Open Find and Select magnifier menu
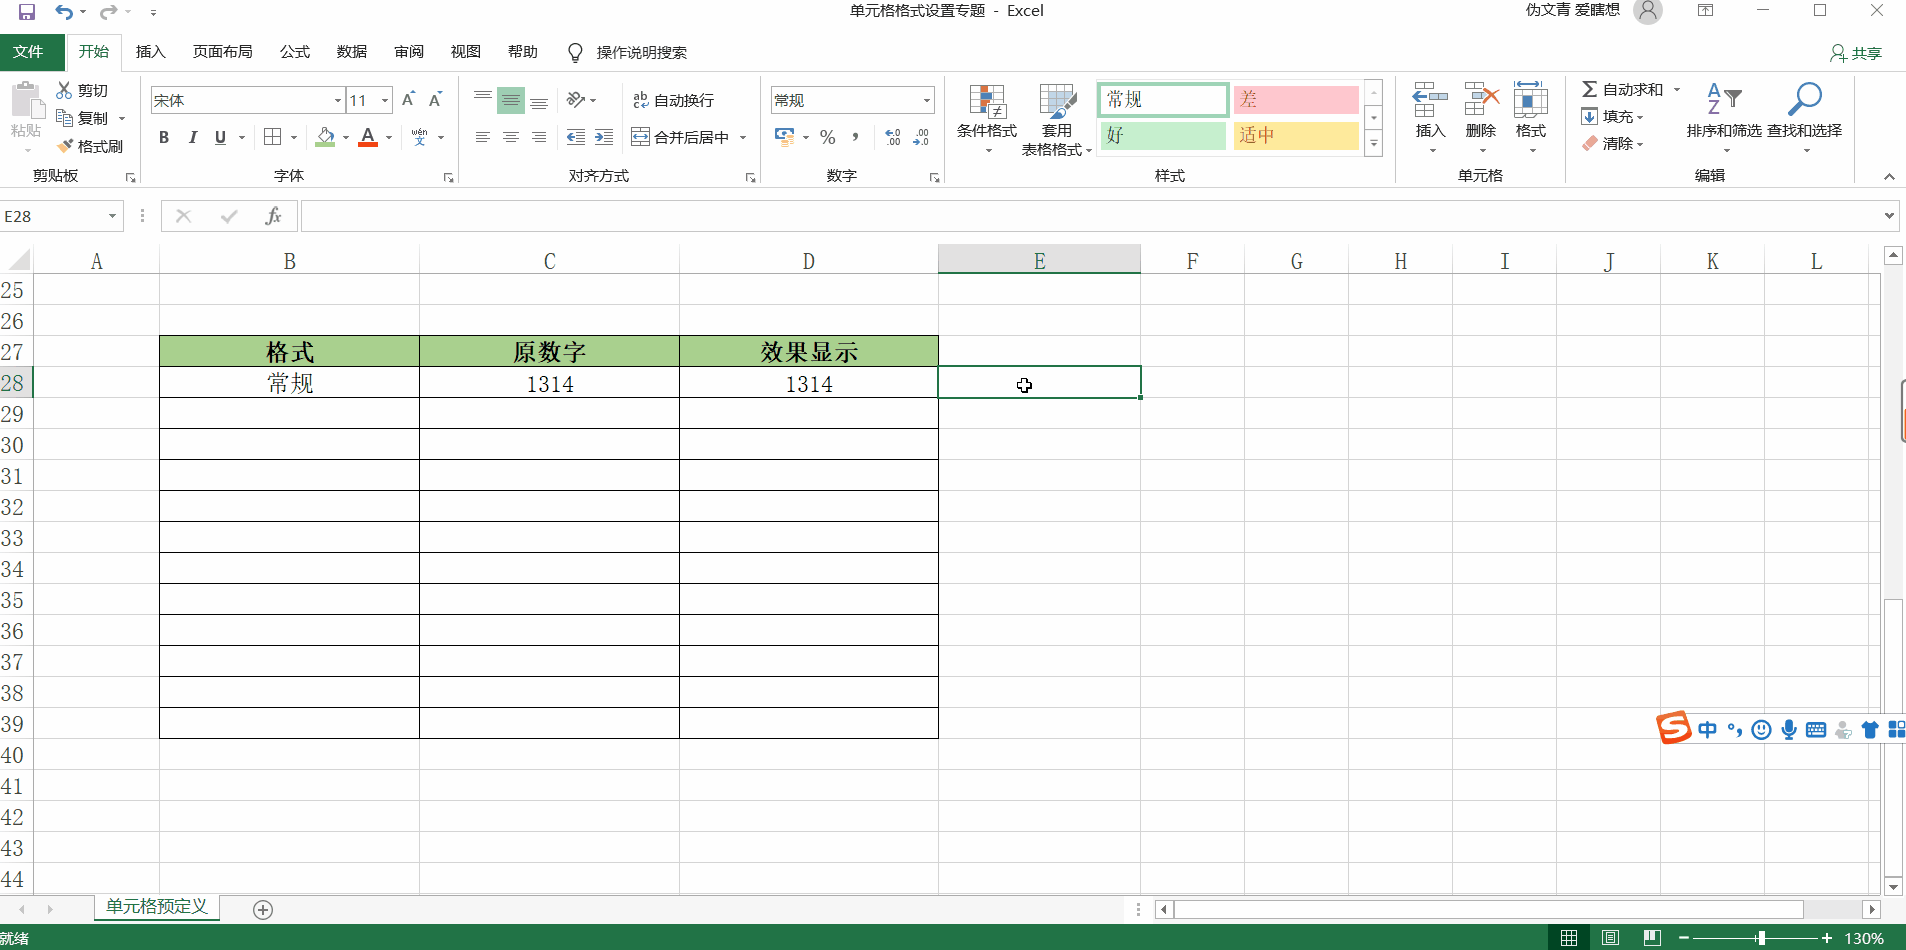 pyautogui.click(x=1805, y=118)
